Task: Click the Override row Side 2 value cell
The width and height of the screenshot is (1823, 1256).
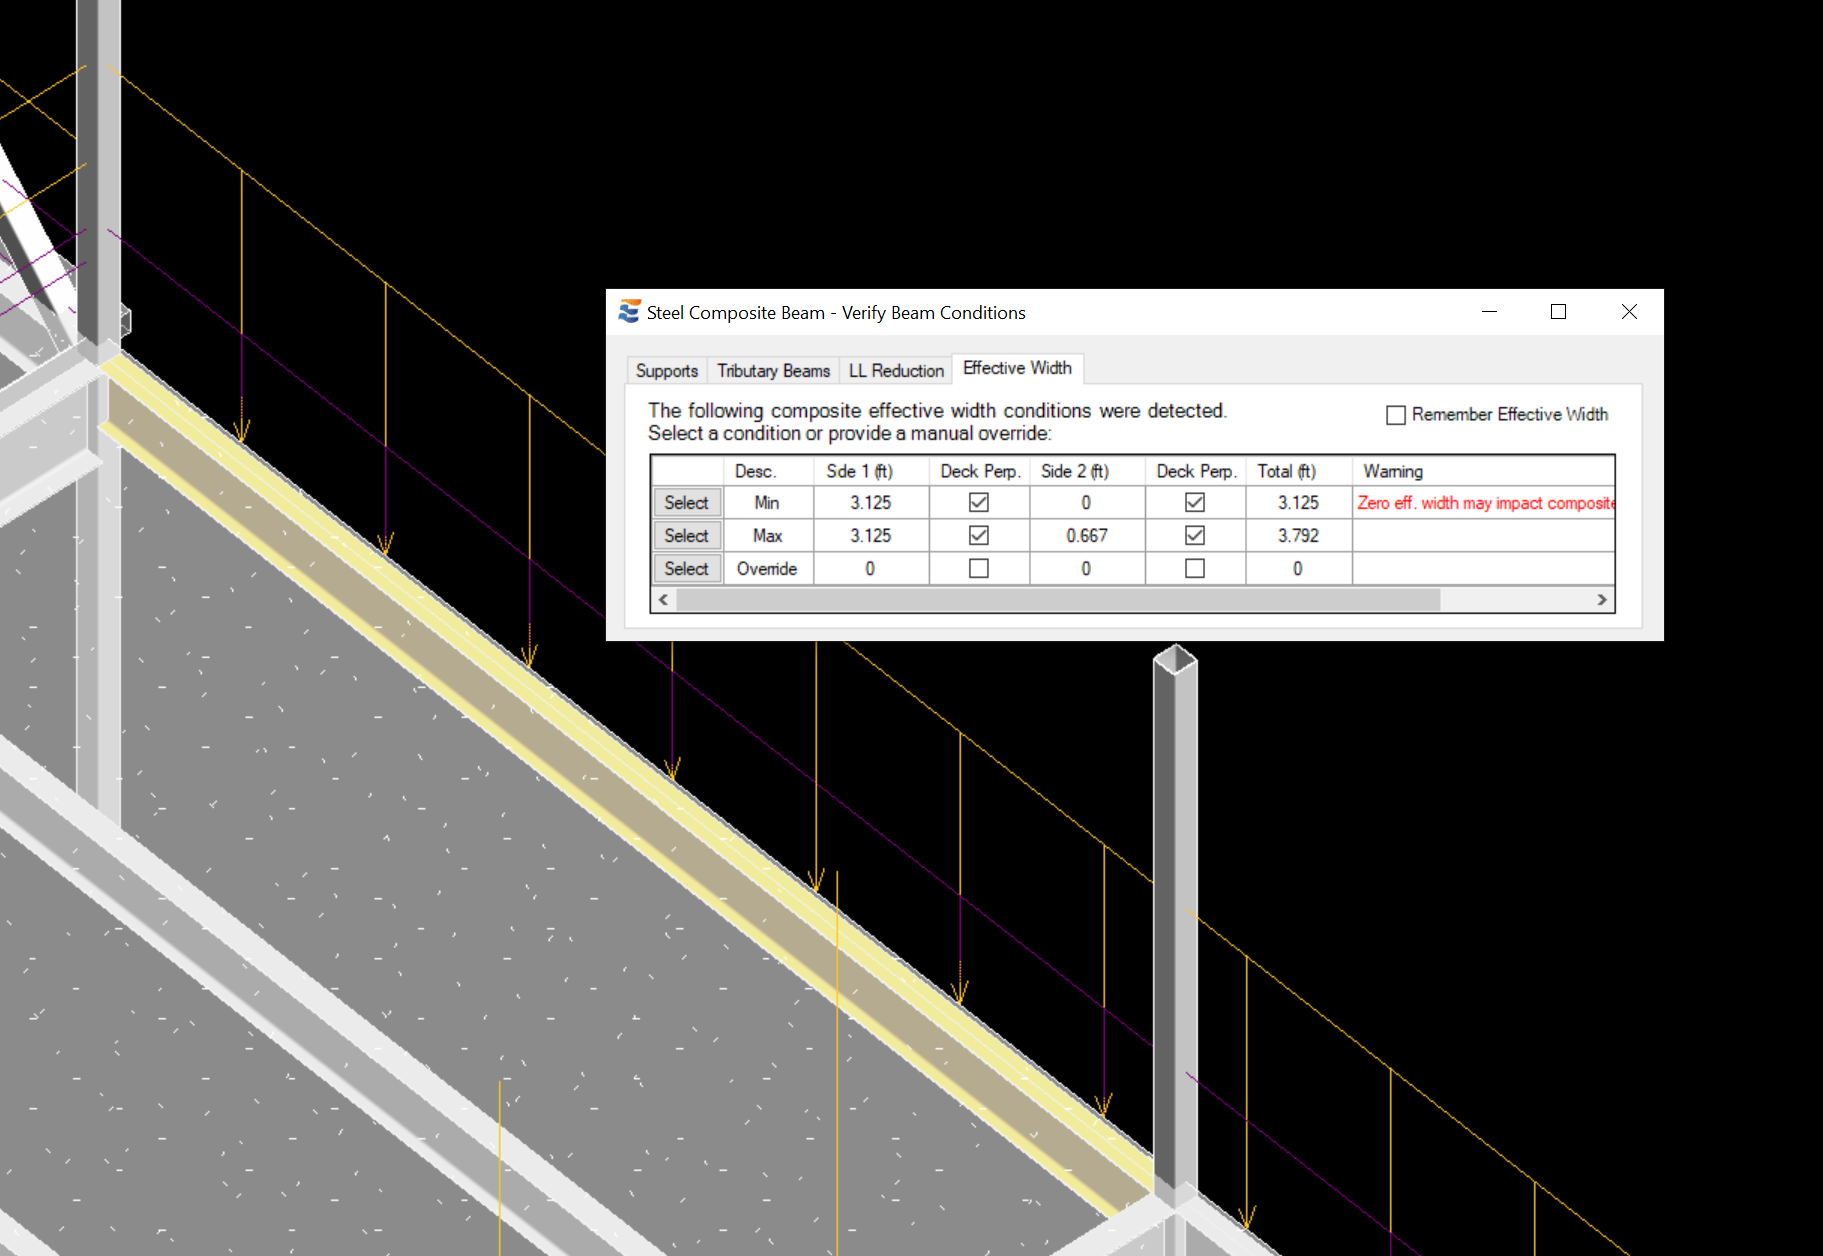Action: 1086,568
